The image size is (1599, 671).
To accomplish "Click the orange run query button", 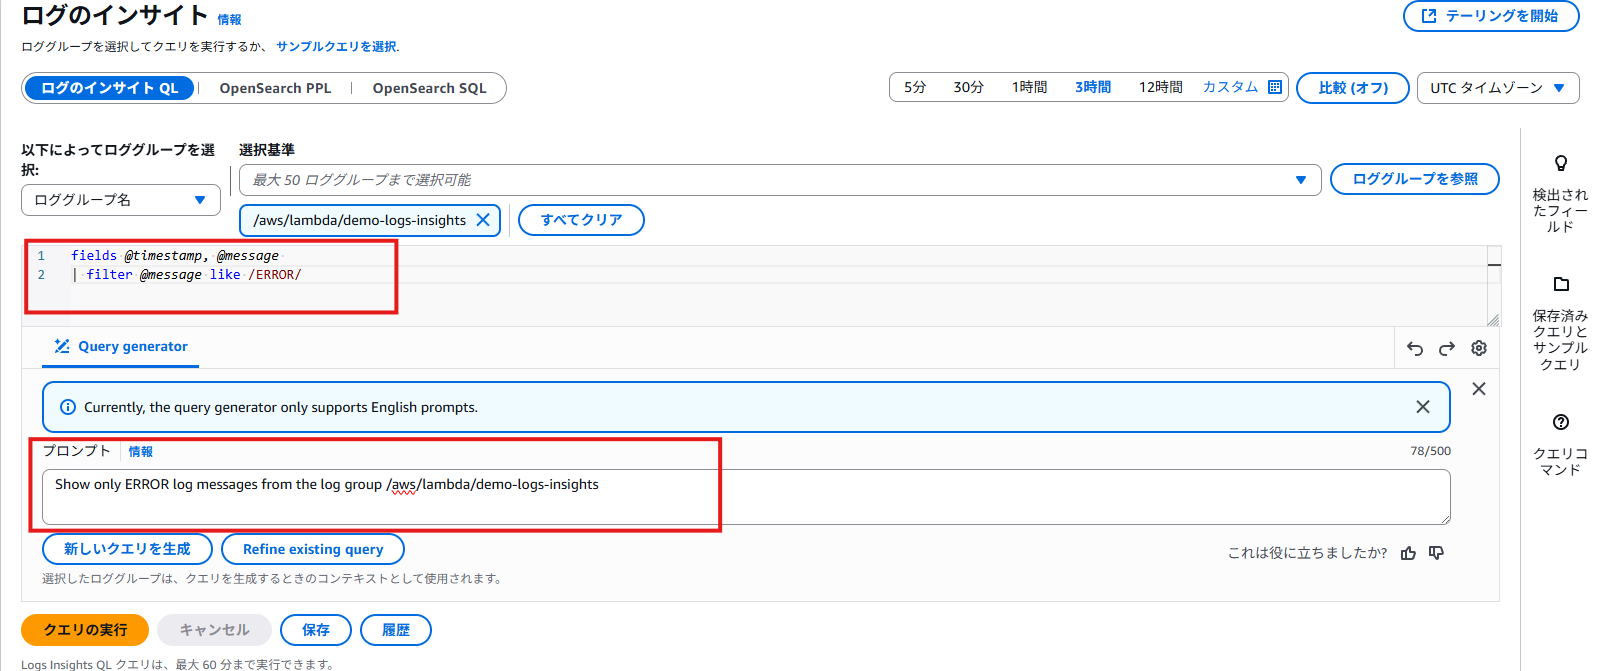I will [85, 630].
